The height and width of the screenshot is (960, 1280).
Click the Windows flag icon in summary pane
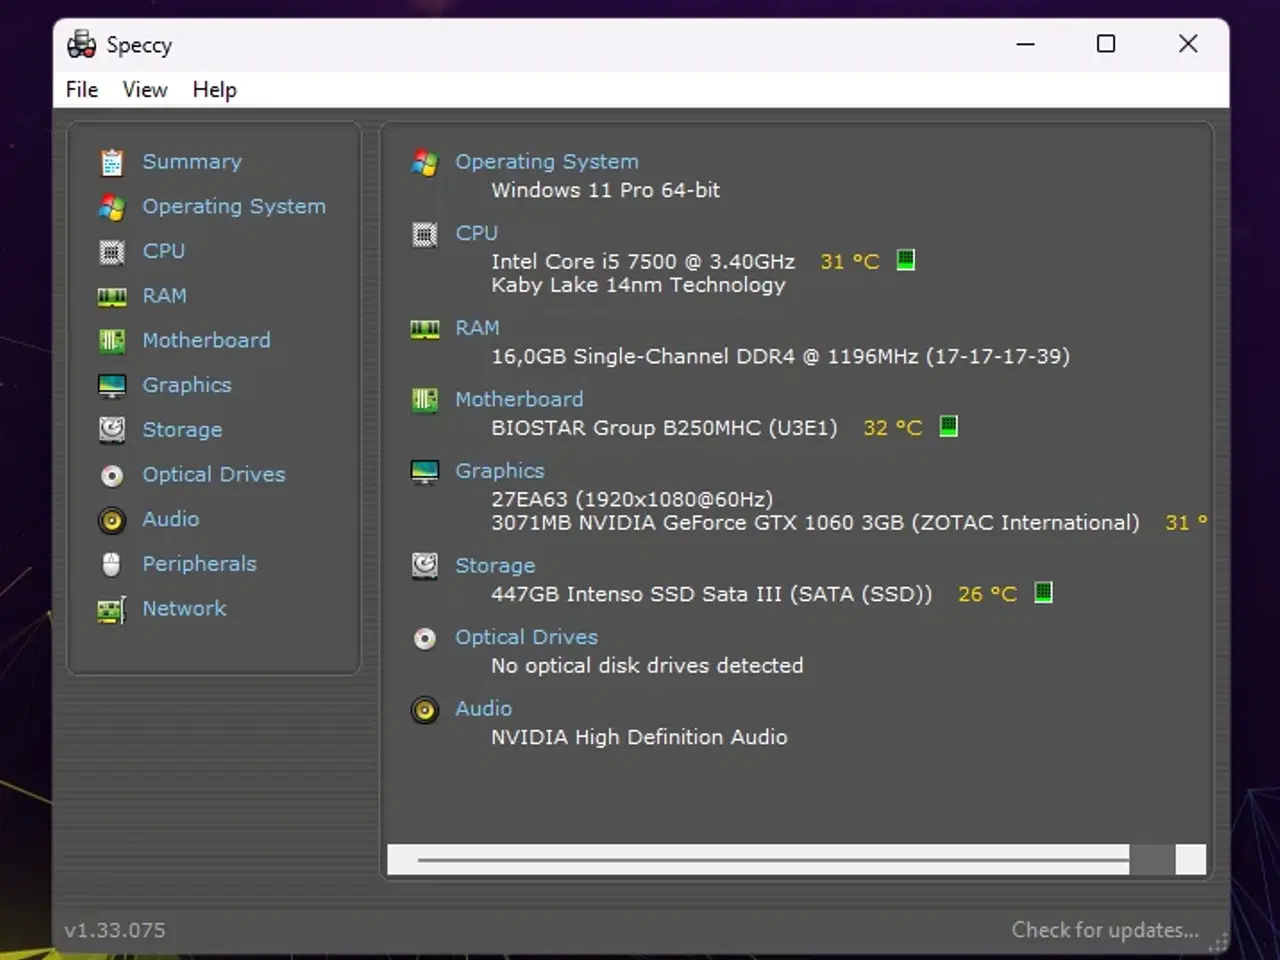click(425, 163)
